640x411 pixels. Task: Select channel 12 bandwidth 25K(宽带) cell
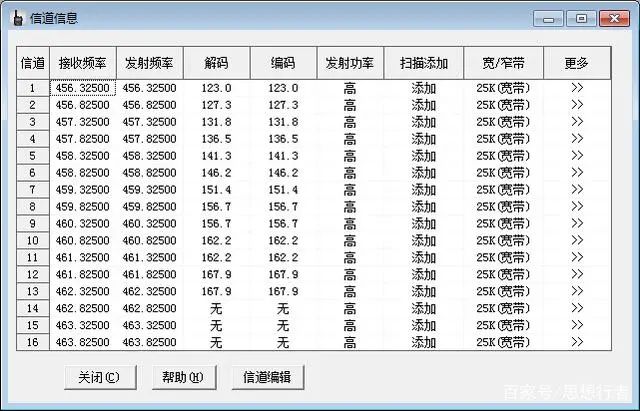point(503,274)
